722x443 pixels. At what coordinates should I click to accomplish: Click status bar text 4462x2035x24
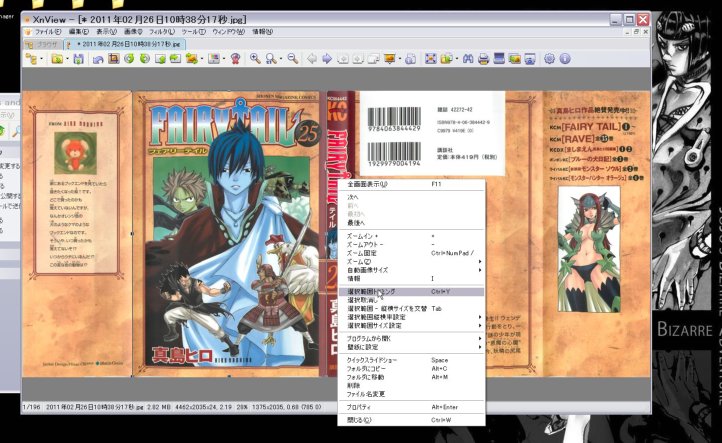coord(194,407)
